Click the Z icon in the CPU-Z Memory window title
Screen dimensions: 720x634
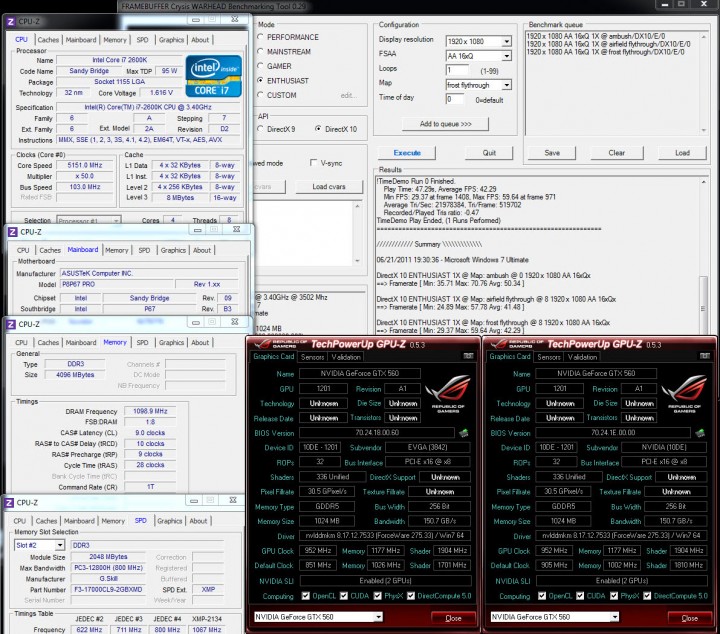coord(11,325)
